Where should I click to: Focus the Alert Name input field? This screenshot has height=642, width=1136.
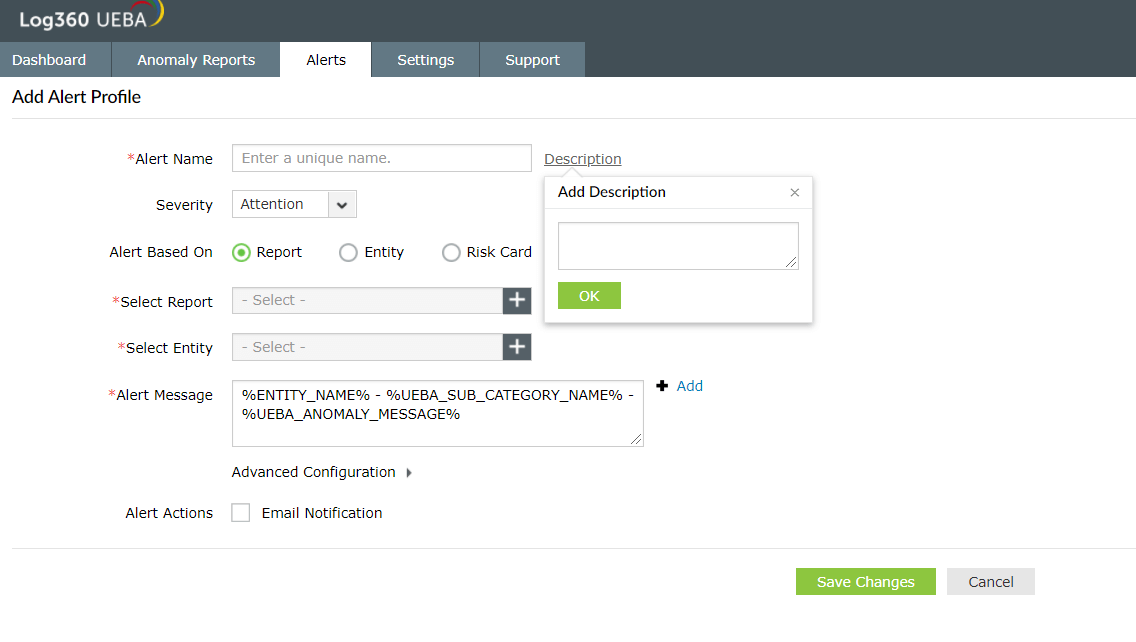[x=381, y=158]
